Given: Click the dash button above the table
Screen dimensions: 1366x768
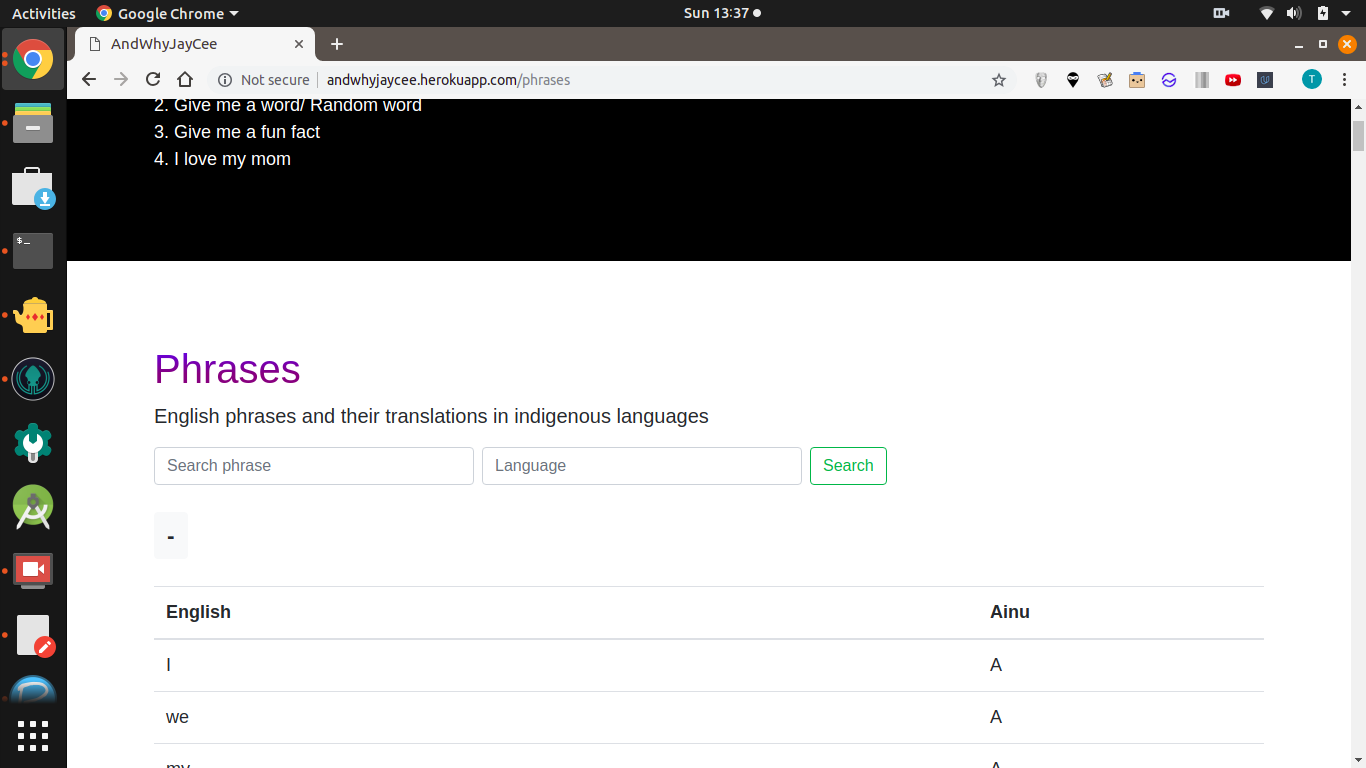Looking at the screenshot, I should [x=171, y=536].
